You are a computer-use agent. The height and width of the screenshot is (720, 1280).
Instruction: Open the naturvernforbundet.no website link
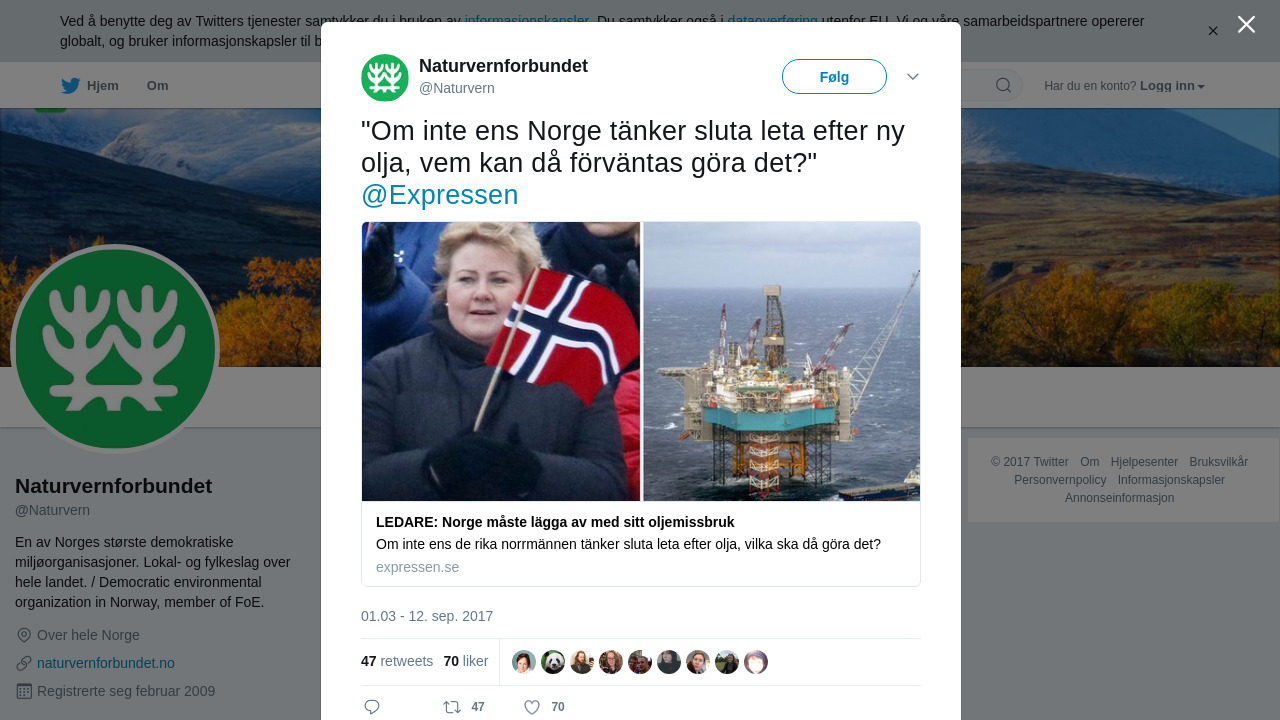click(x=106, y=663)
